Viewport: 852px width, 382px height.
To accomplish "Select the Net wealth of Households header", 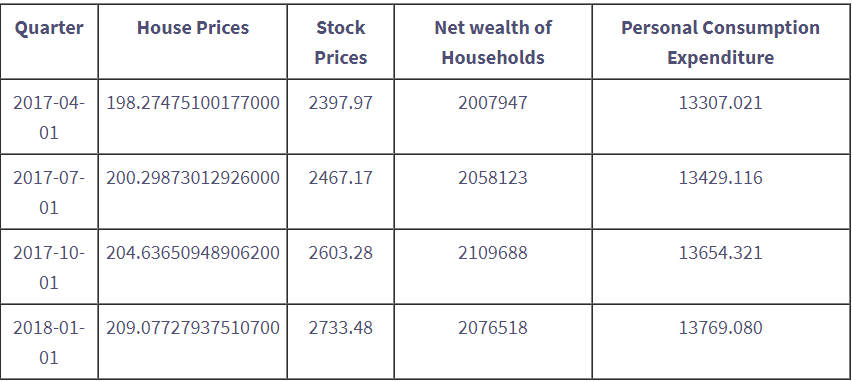I will [493, 42].
